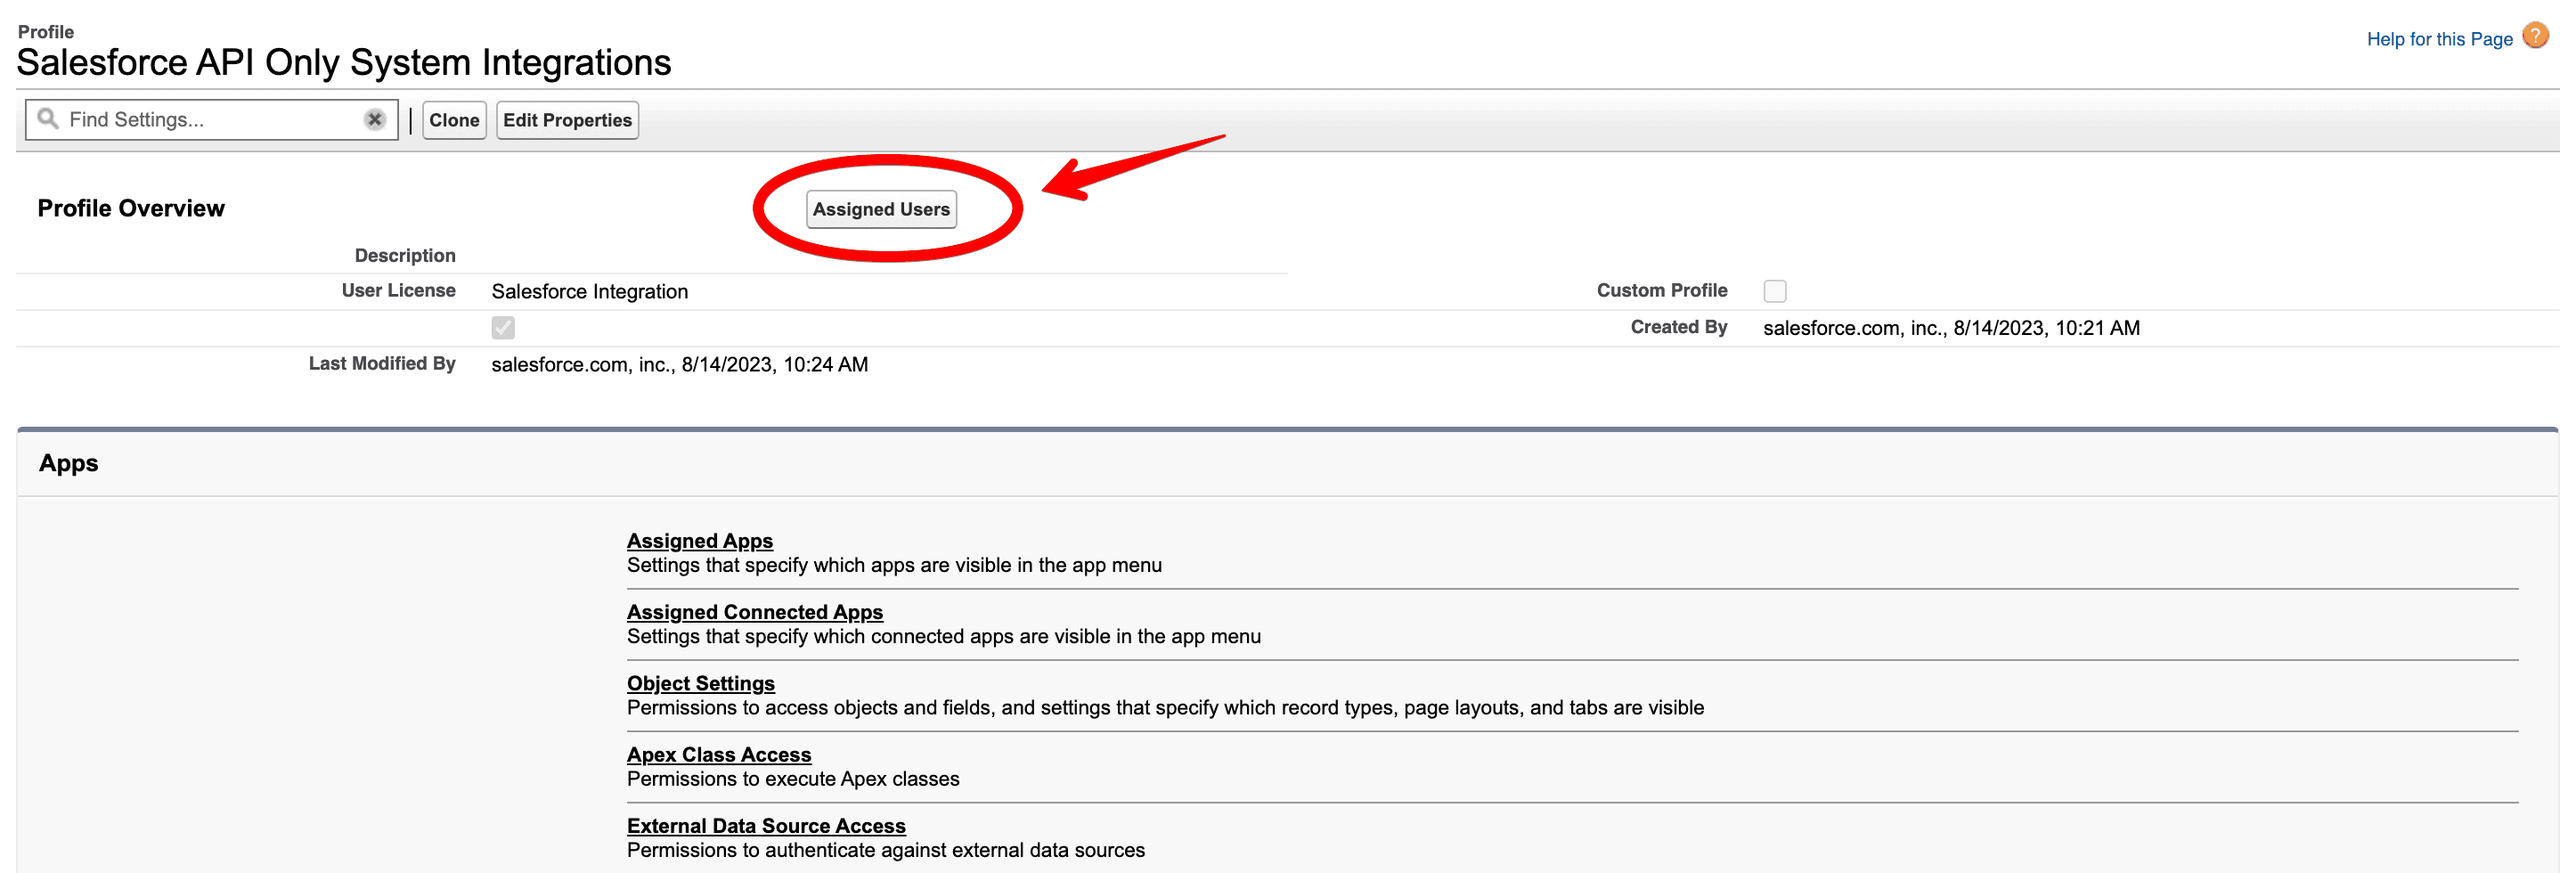Clear the Find Settings search box
Screen dimensions: 2576x873
click(375, 120)
